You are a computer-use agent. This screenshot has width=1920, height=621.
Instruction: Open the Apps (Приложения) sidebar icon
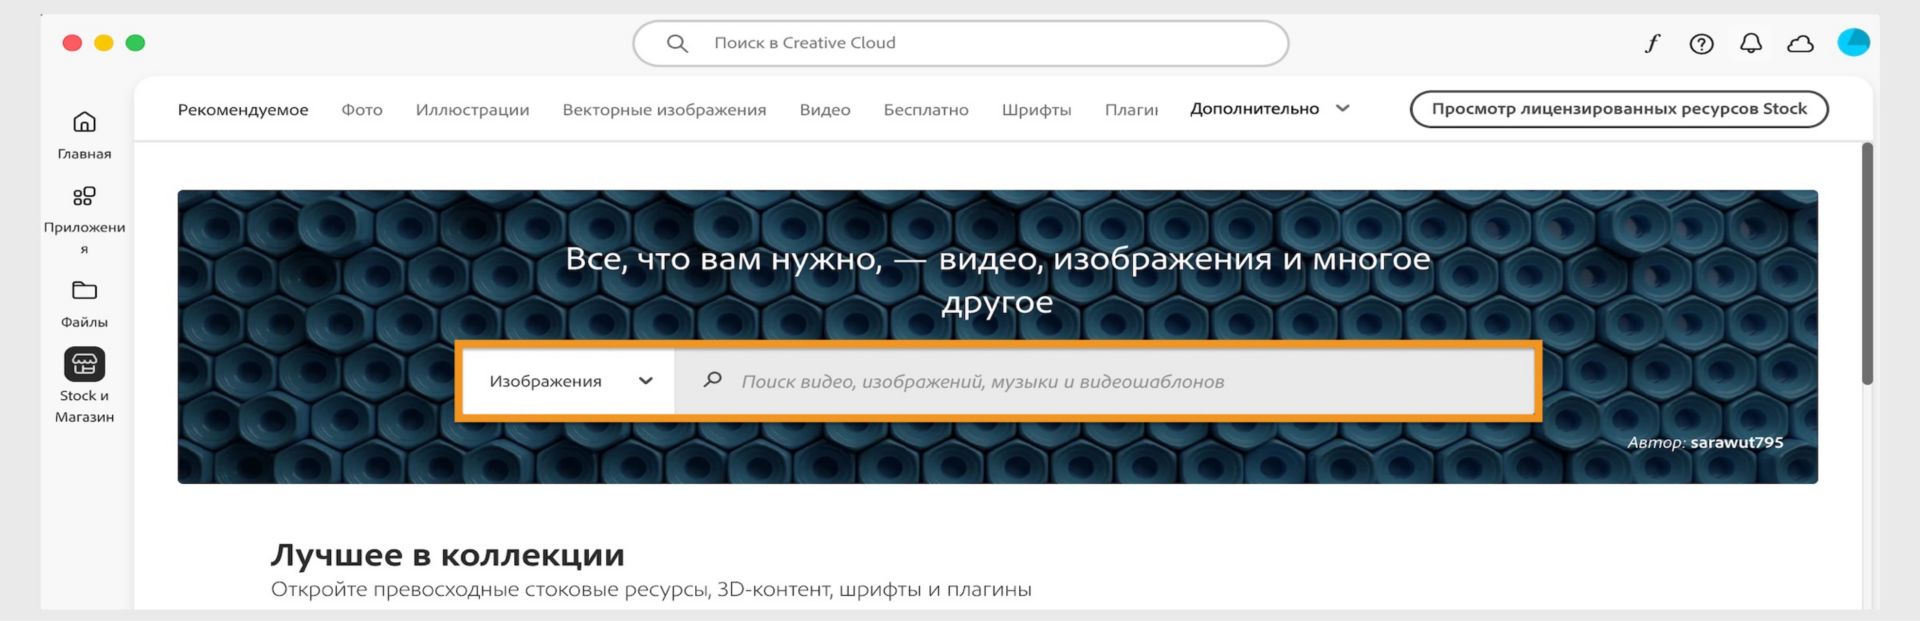(84, 196)
